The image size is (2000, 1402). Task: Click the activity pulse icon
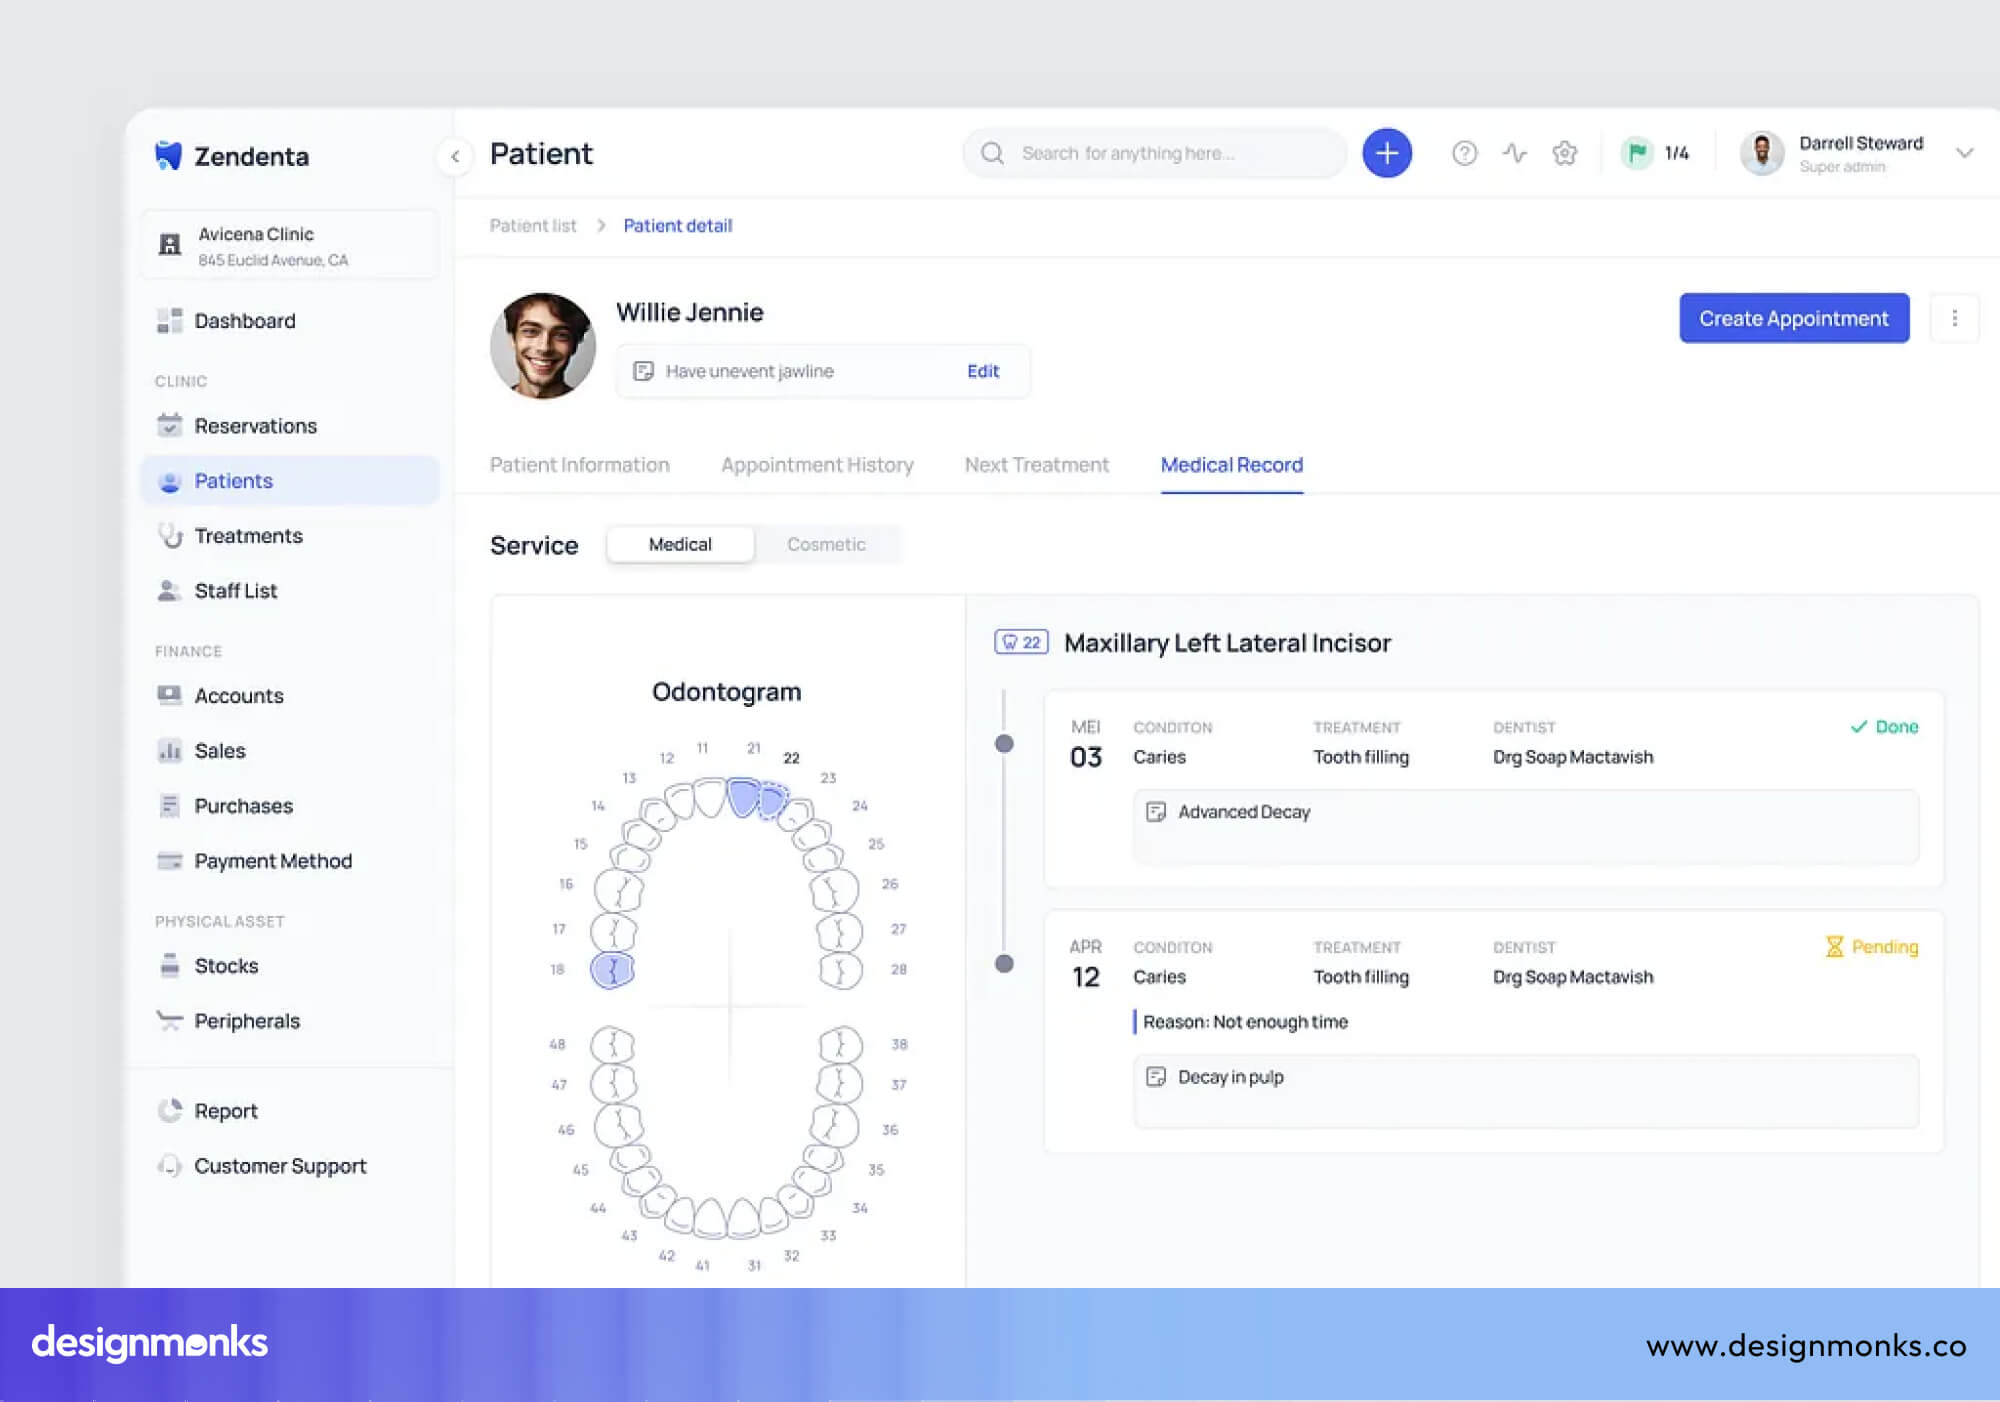coord(1515,153)
